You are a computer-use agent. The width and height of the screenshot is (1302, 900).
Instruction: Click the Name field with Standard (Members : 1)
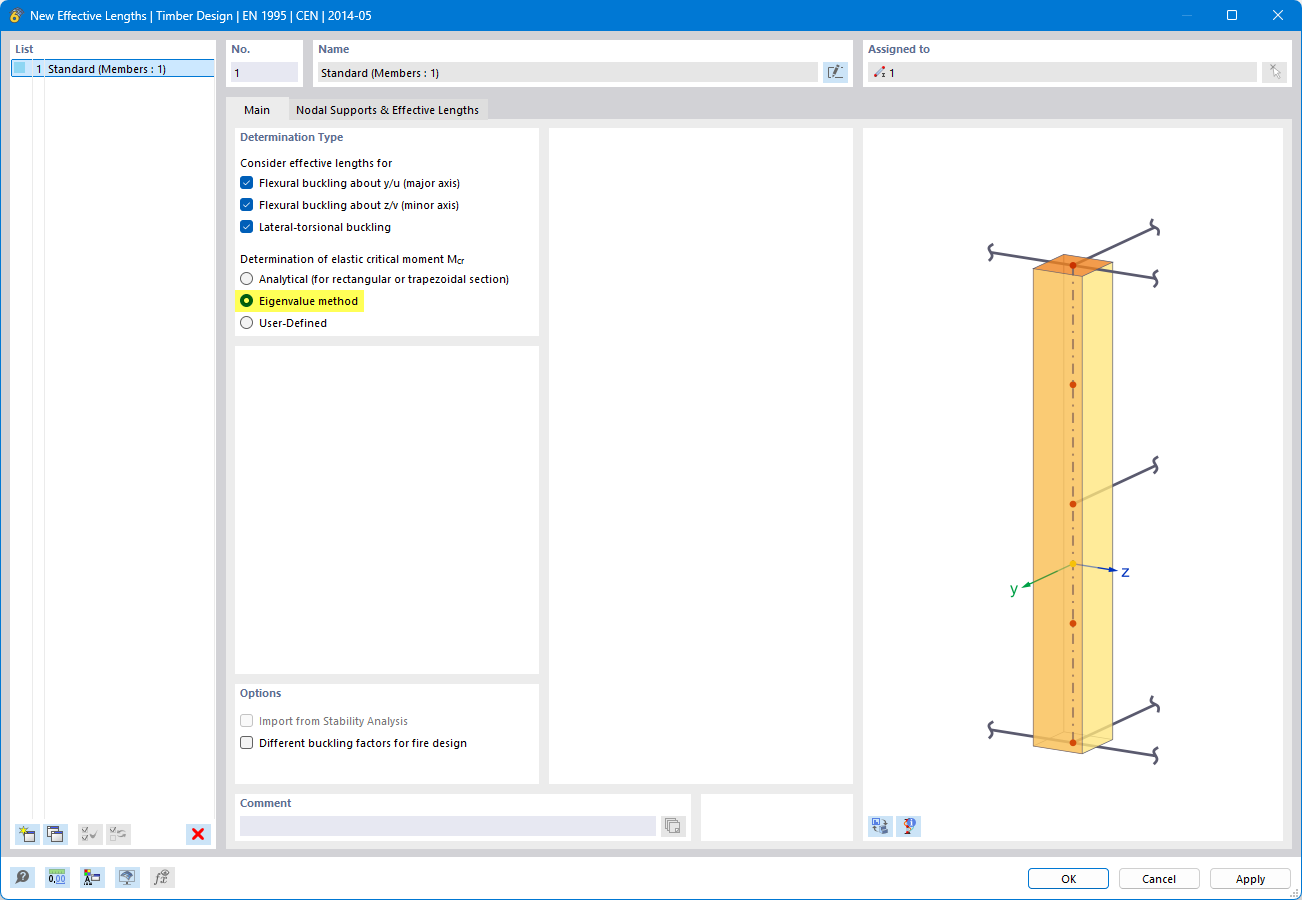coord(568,72)
